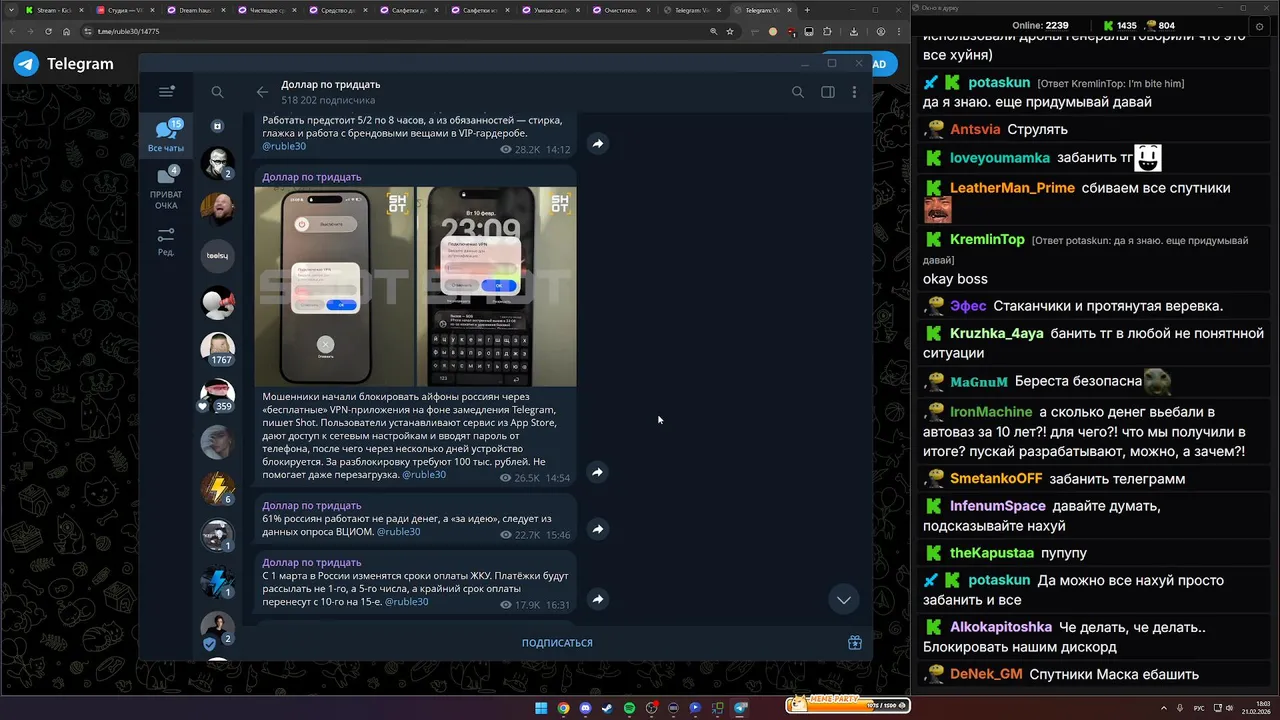Open chat with the 359 unread badge
The height and width of the screenshot is (720, 1280).
217,395
